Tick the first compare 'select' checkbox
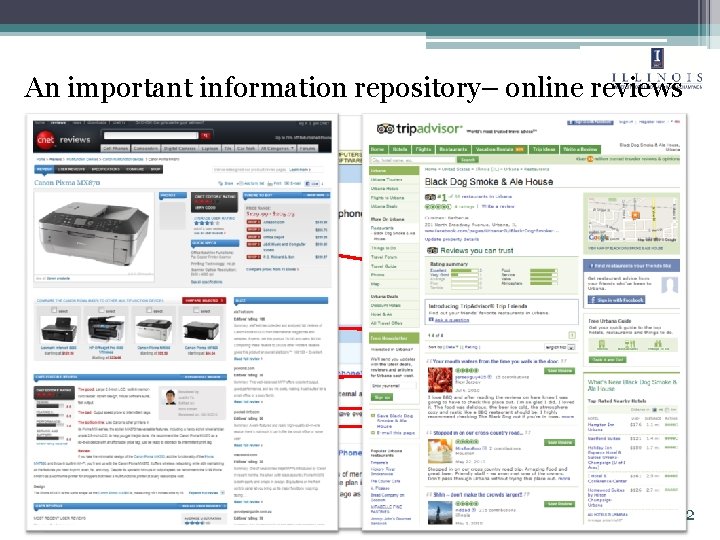The width and height of the screenshot is (720, 540). pyautogui.click(x=54, y=310)
